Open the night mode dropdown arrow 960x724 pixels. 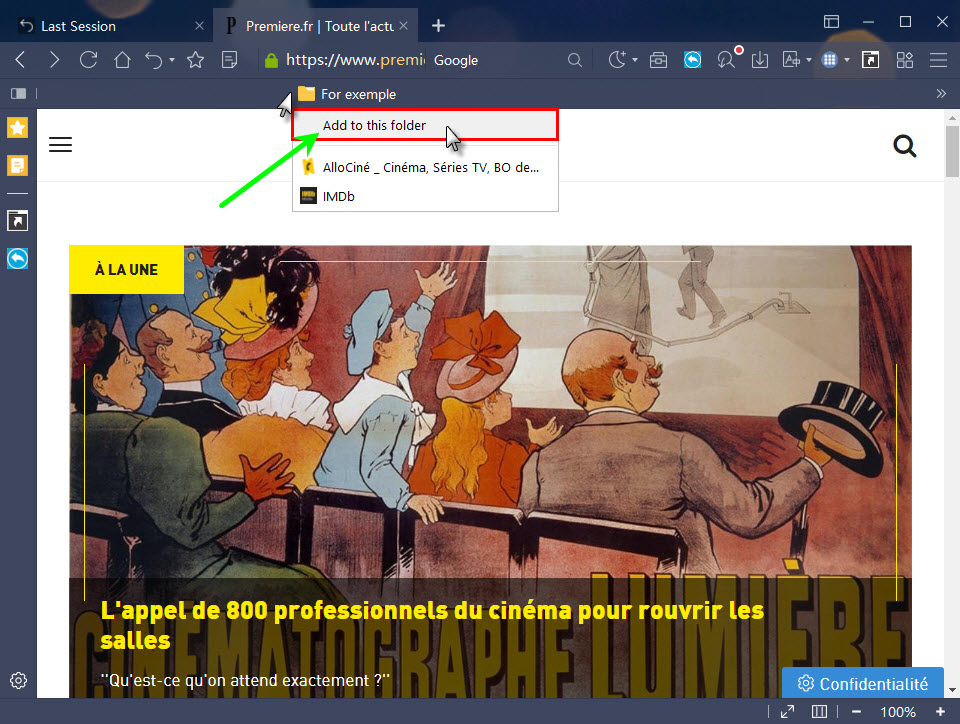[x=635, y=60]
